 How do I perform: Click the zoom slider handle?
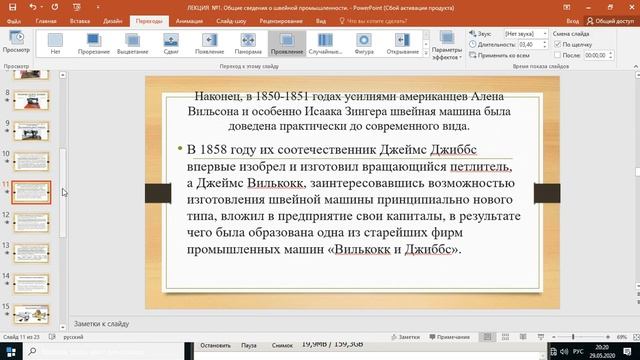click(573, 337)
